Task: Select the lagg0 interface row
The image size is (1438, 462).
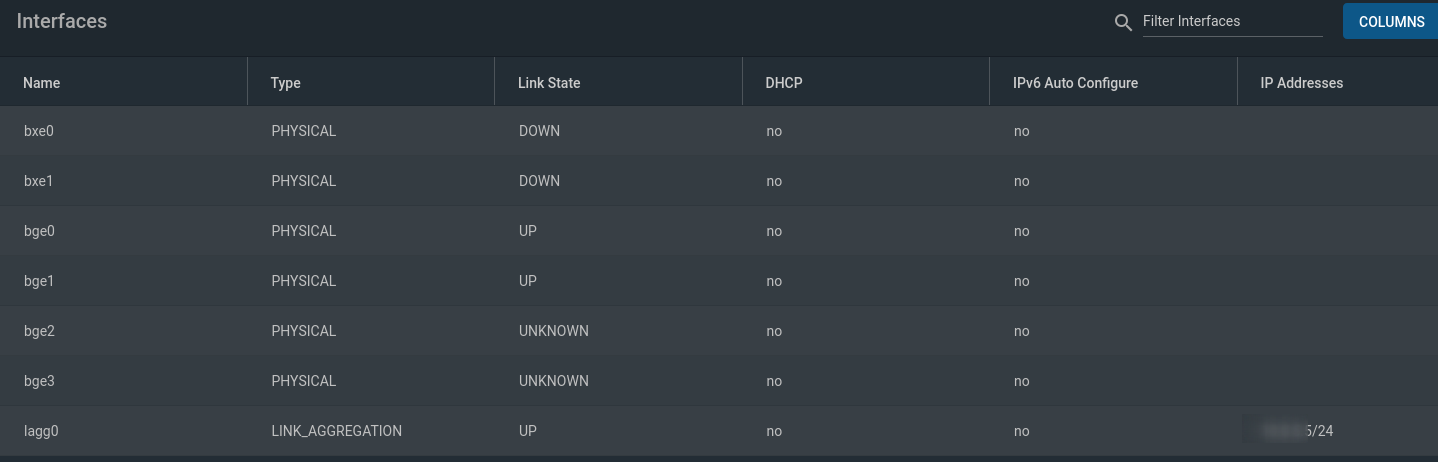Action: pos(719,431)
